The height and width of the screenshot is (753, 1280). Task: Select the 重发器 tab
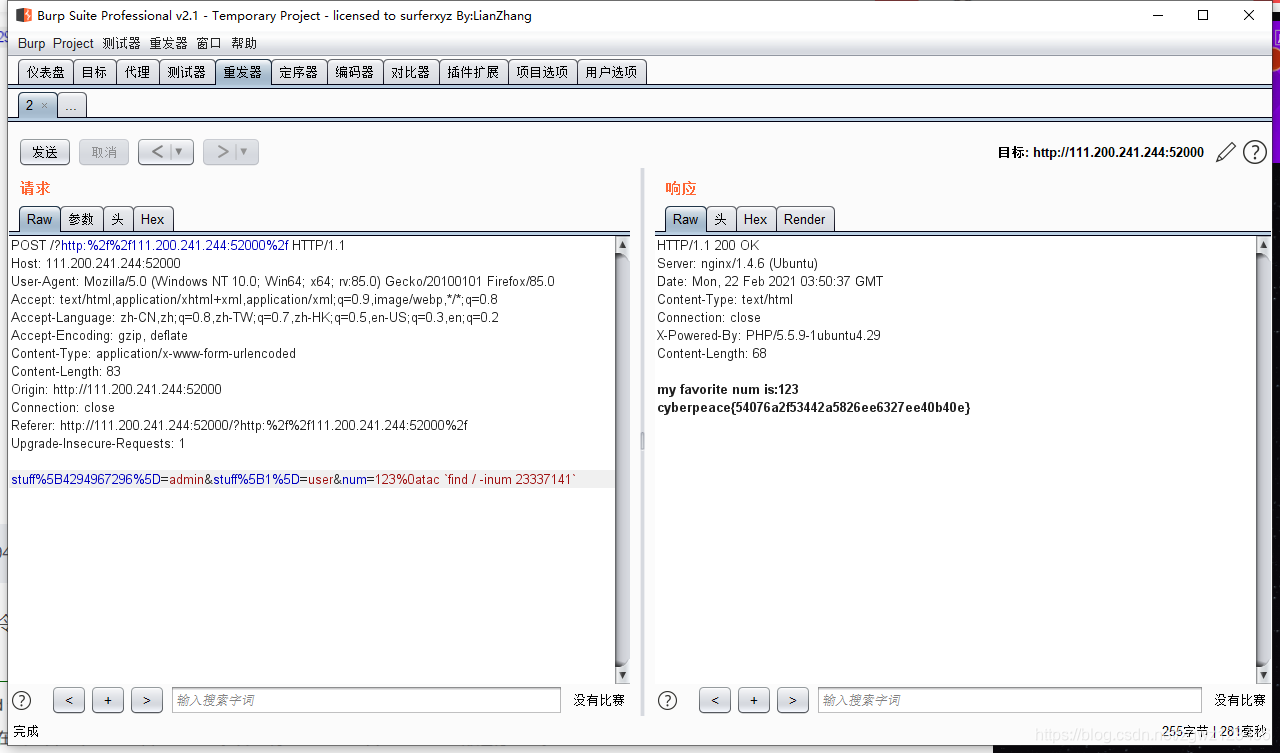pyautogui.click(x=243, y=72)
